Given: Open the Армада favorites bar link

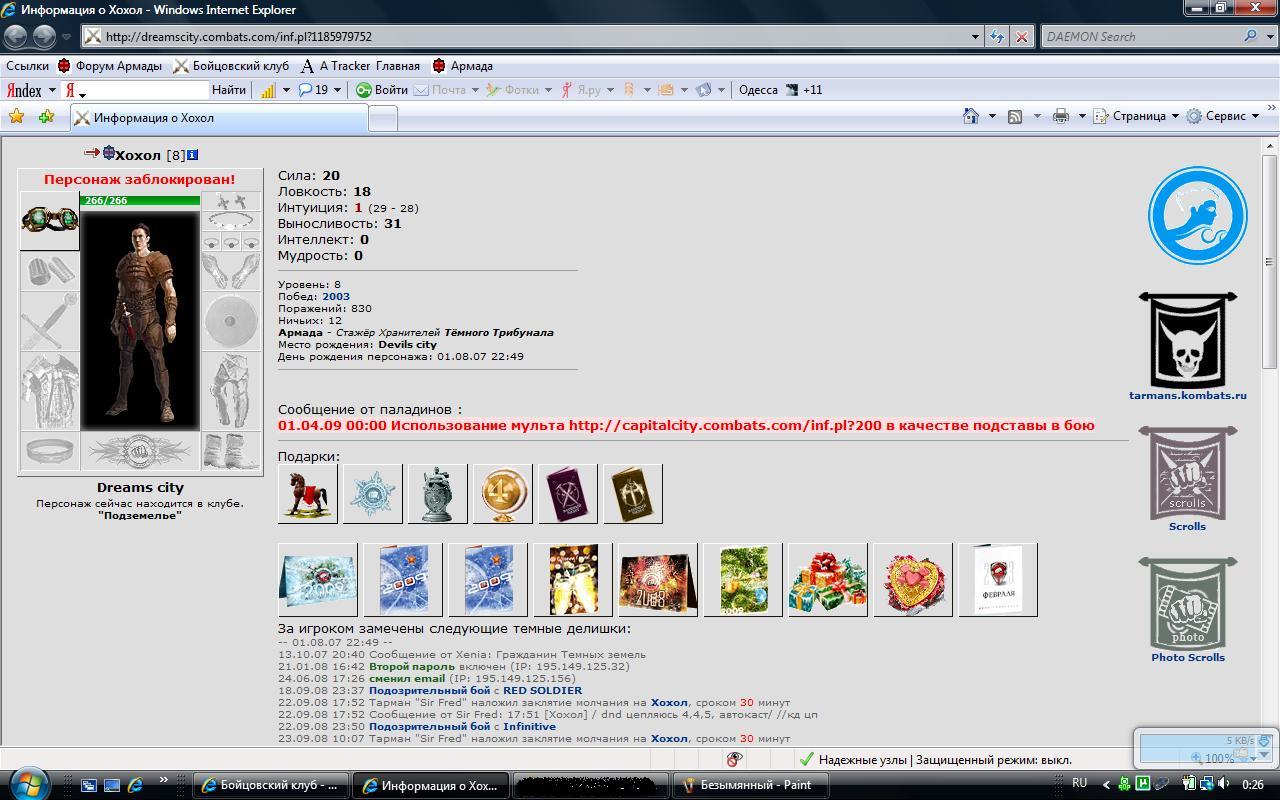Looking at the screenshot, I should coord(462,66).
